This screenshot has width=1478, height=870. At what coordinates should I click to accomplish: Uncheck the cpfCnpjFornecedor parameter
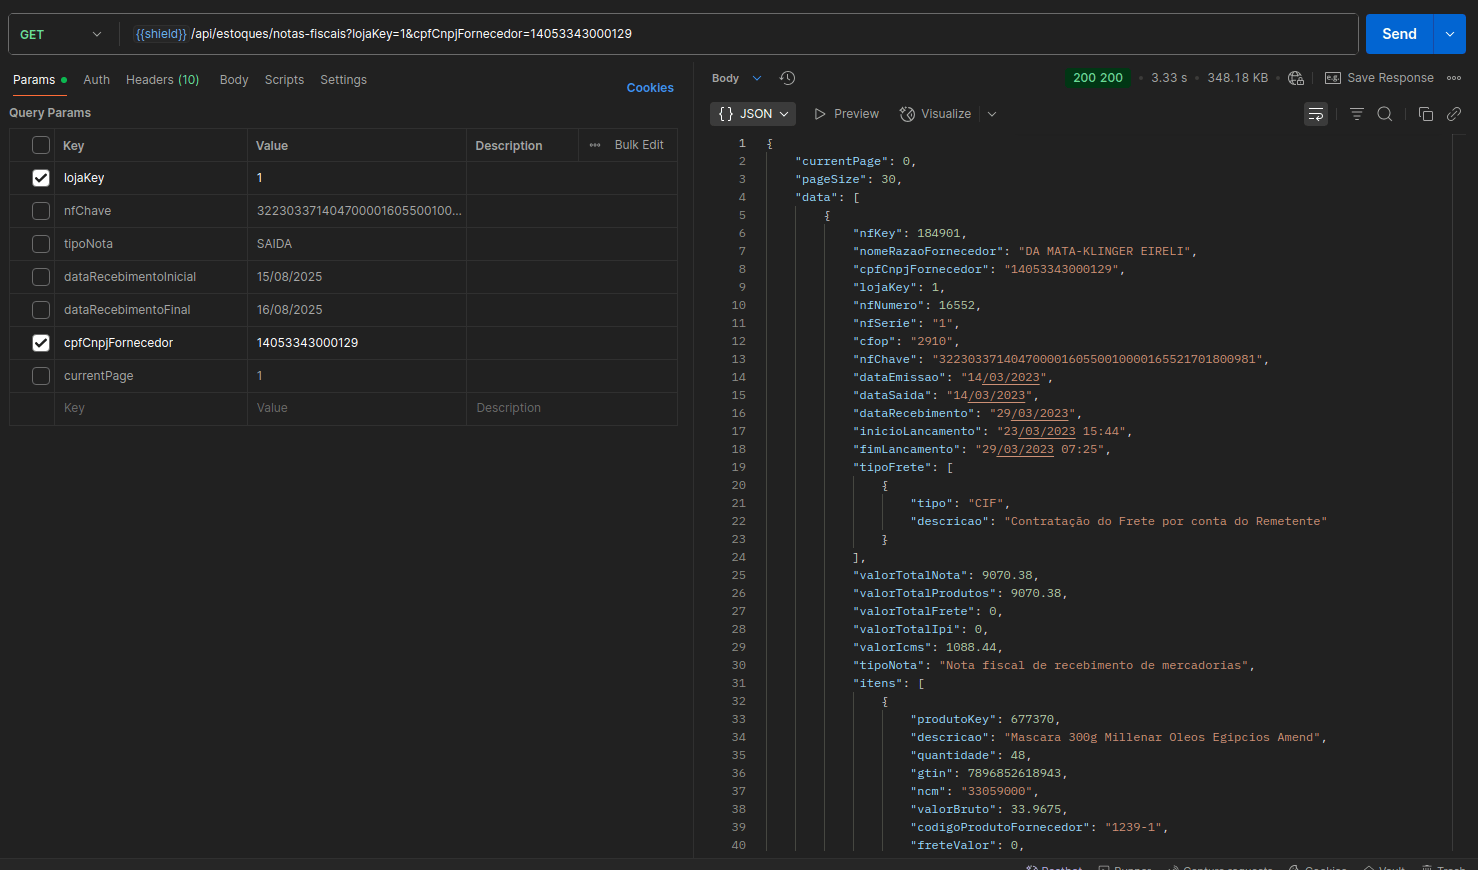(41, 343)
